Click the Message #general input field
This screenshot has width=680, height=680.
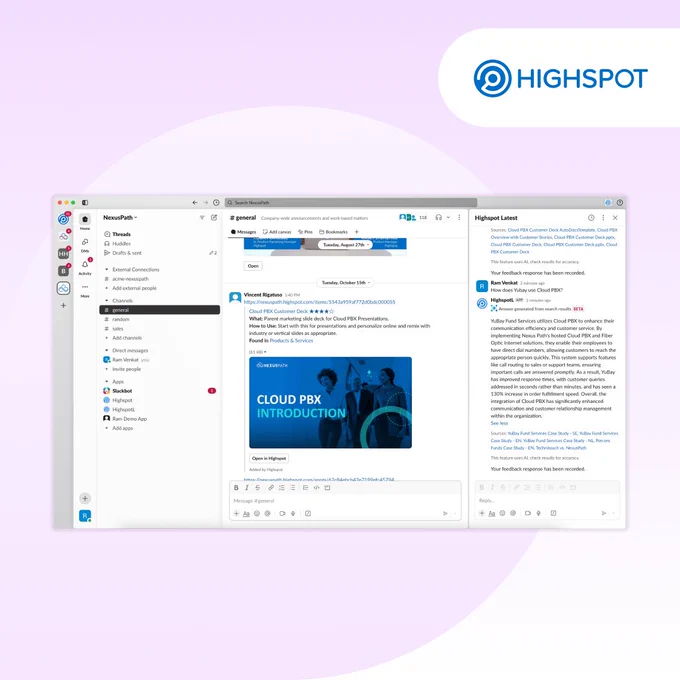tap(345, 501)
